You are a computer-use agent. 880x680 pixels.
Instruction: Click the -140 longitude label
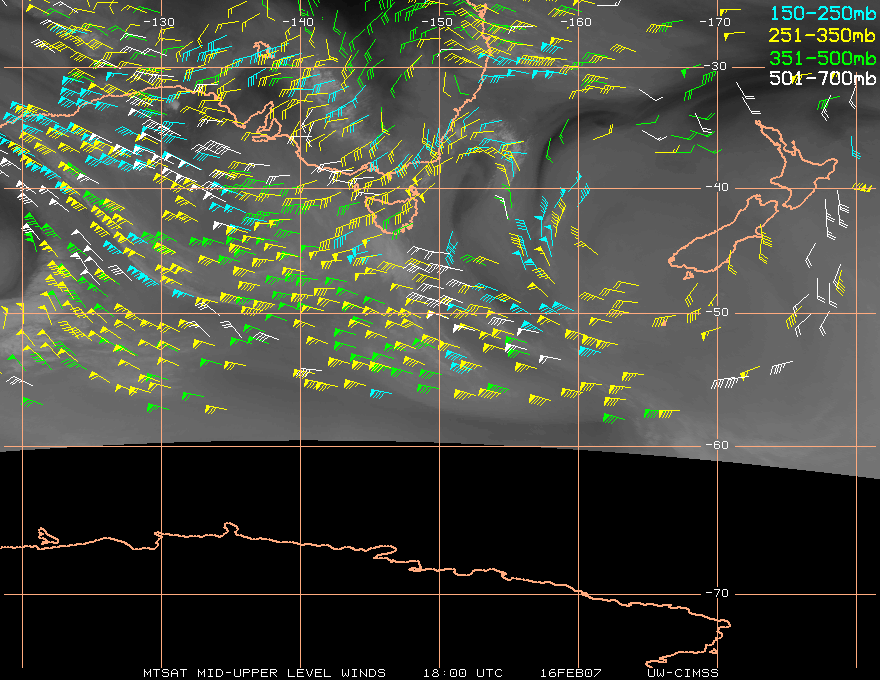point(298,22)
